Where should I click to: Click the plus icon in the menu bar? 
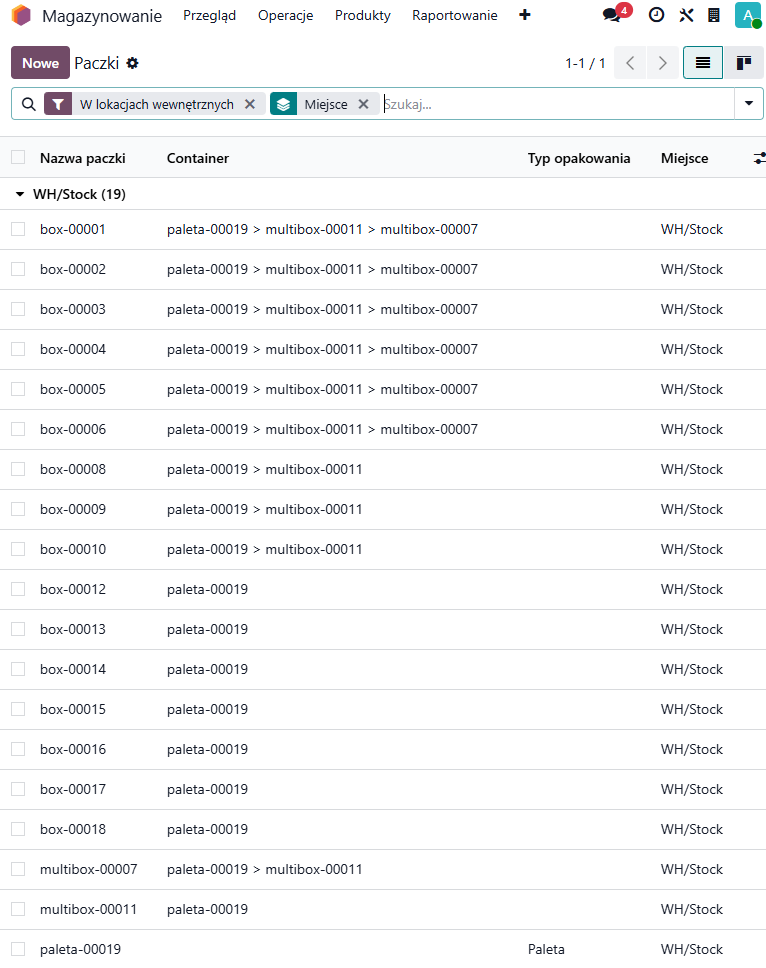point(525,15)
